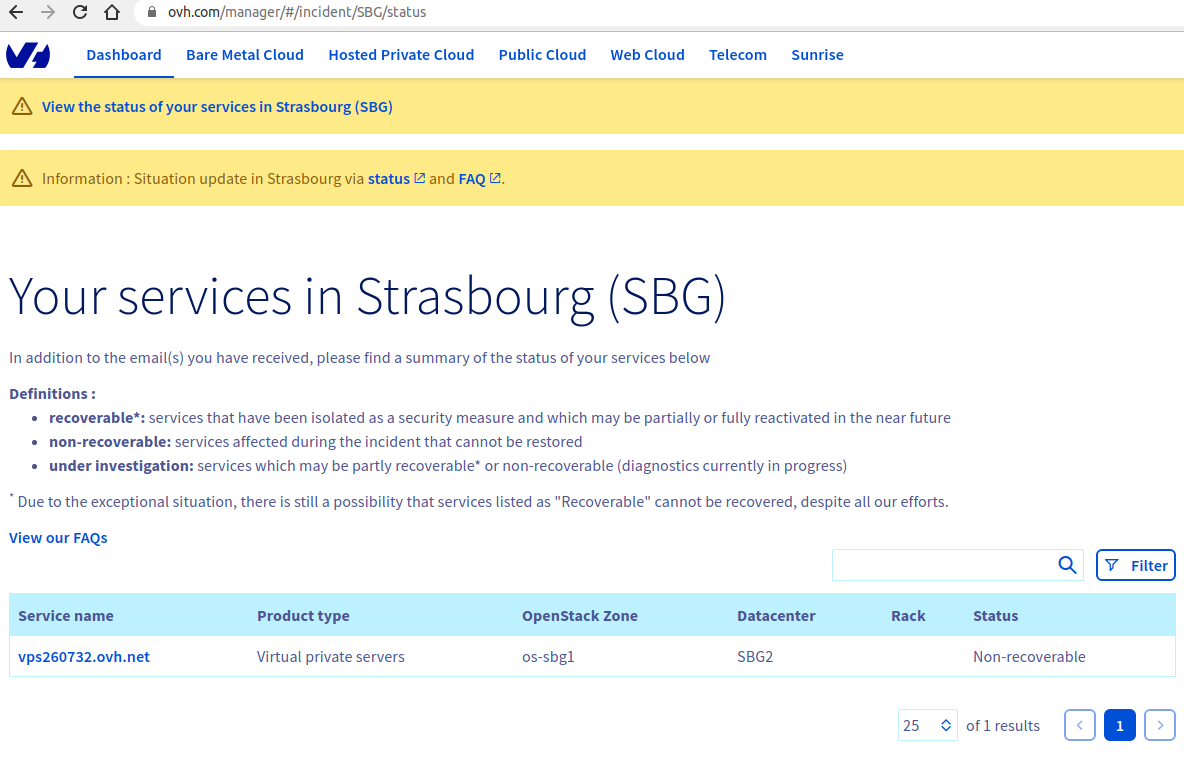
Task: Click the OVH logo icon
Action: coord(28,55)
